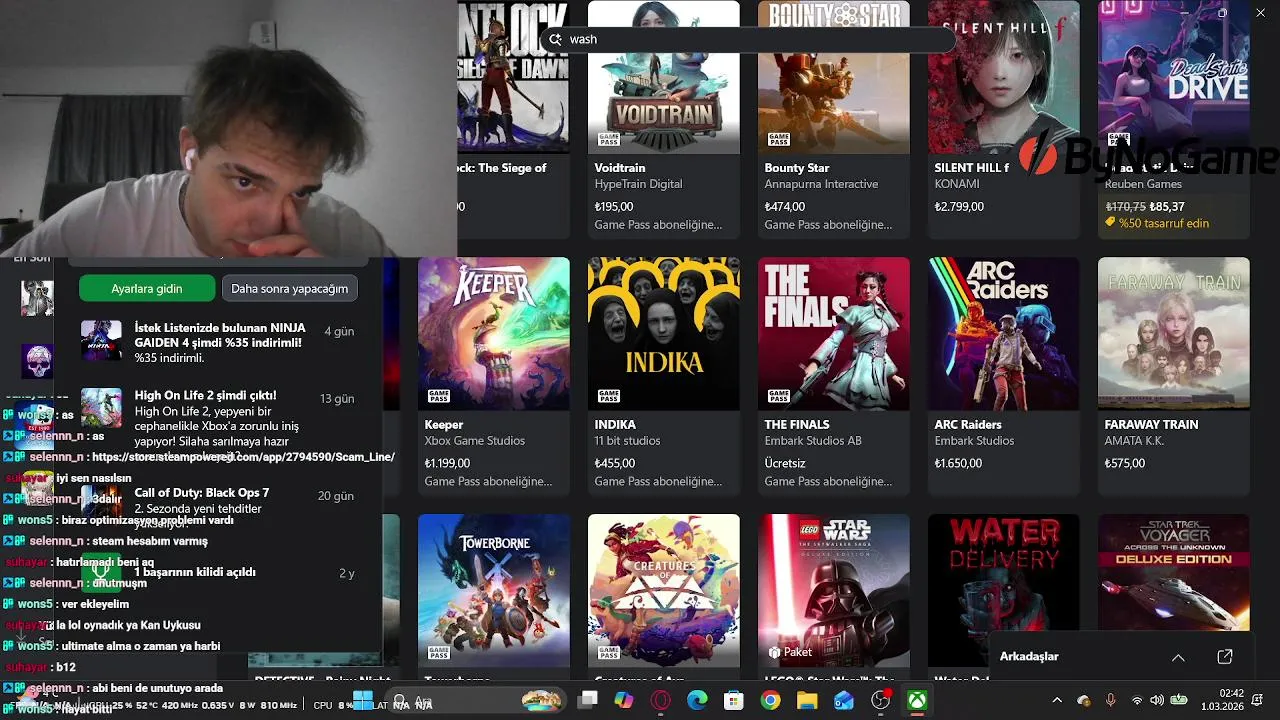Click the search field containing 'wash'
Image resolution: width=1280 pixels, height=720 pixels.
[x=748, y=39]
